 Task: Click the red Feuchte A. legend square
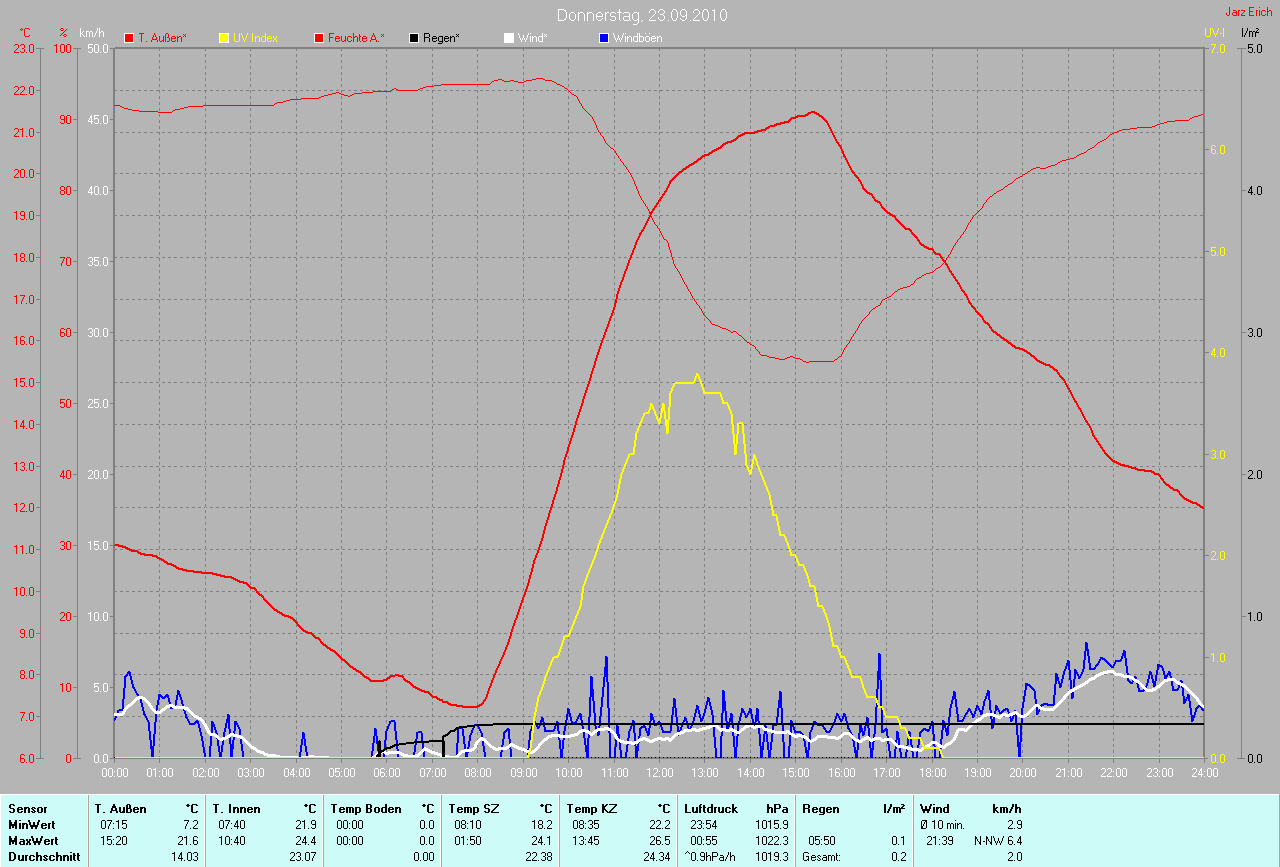coord(319,38)
